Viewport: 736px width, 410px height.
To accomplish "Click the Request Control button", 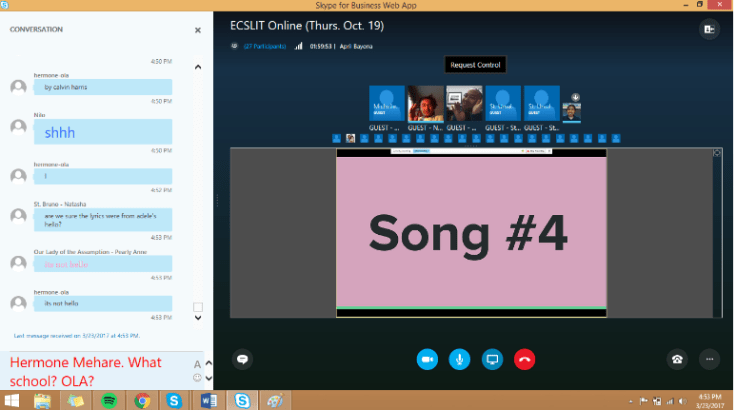I will click(475, 65).
